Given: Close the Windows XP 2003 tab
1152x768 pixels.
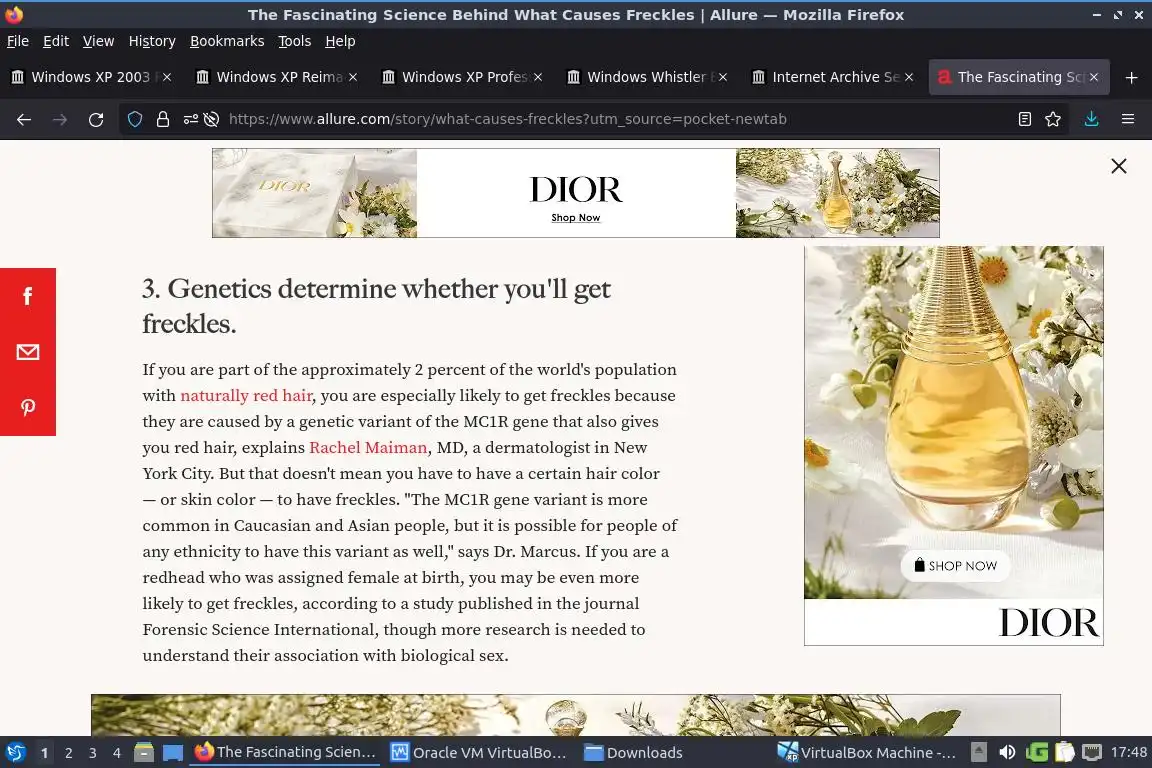Looking at the screenshot, I should click(x=167, y=77).
